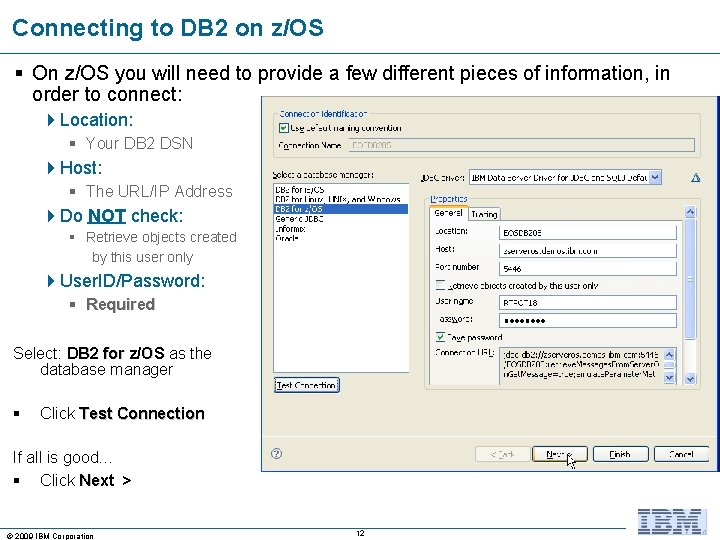This screenshot has width=720, height=540.
Task: Click the Your DB2 DSN text
Action: 139,143
